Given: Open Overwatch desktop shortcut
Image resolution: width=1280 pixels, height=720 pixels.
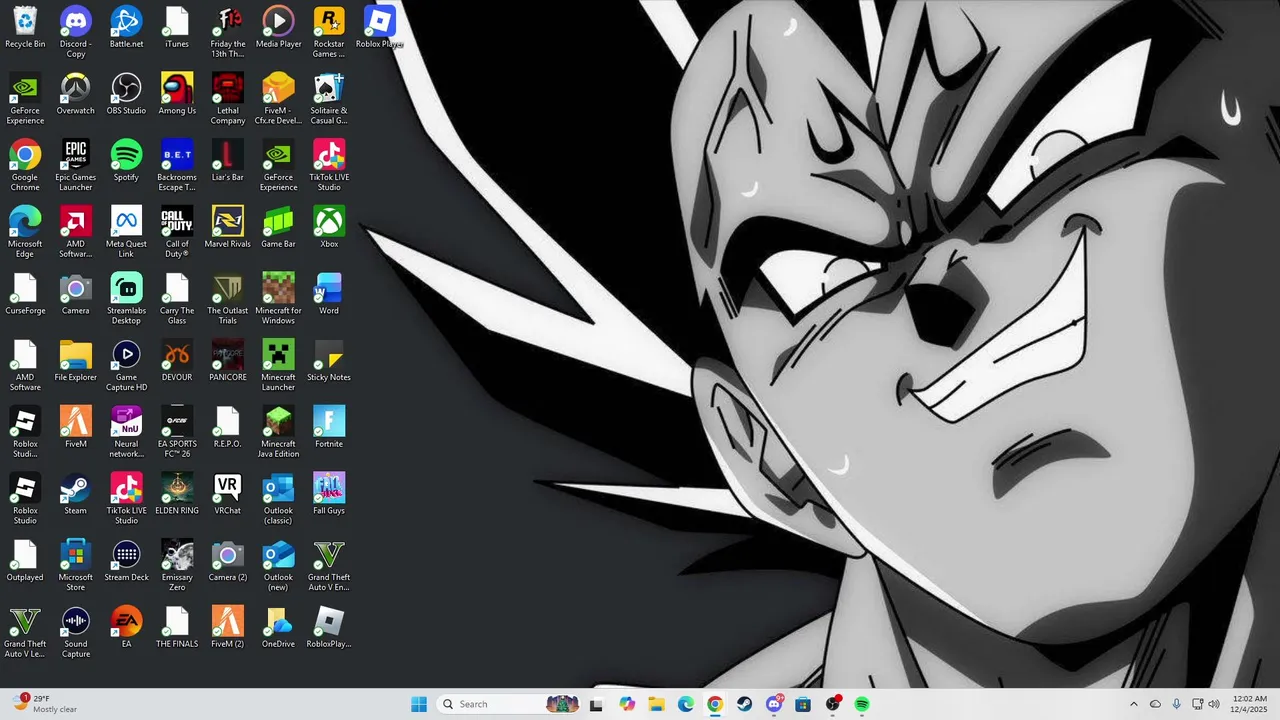Looking at the screenshot, I should [x=75, y=95].
